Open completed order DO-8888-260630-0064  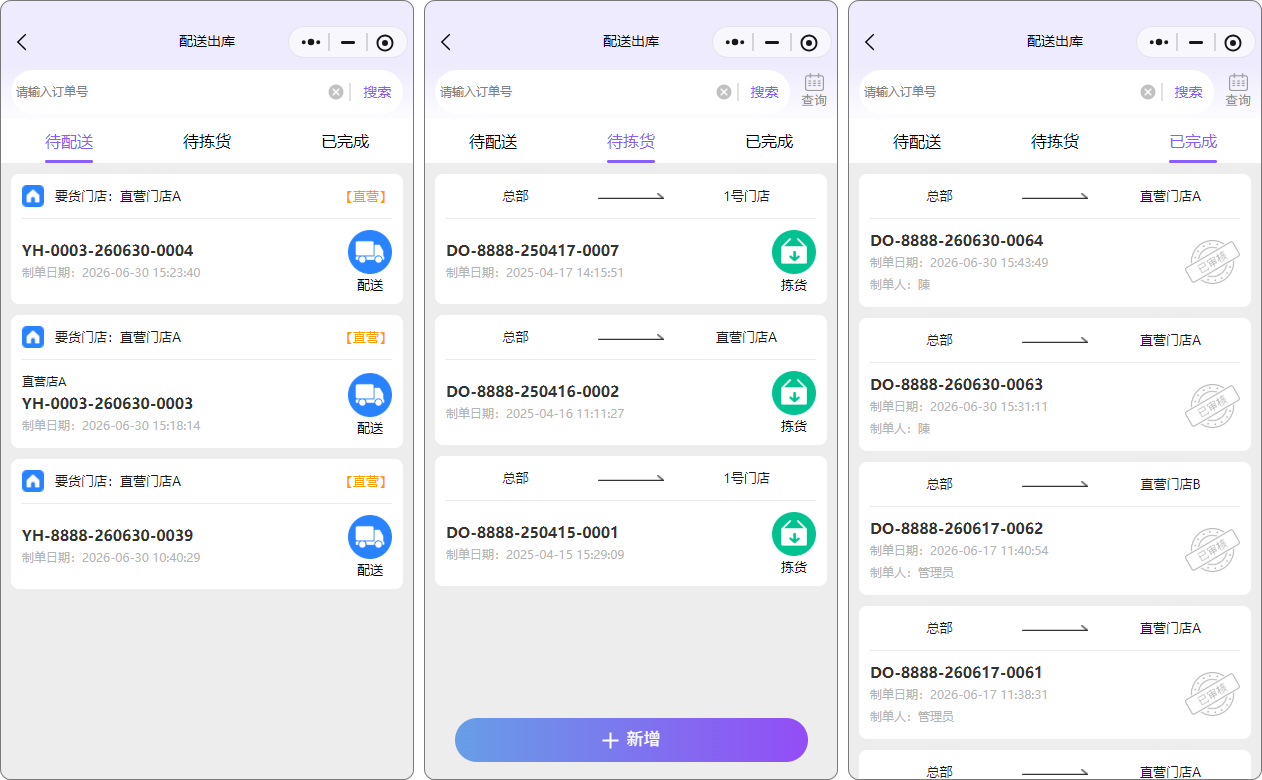click(x=1055, y=240)
